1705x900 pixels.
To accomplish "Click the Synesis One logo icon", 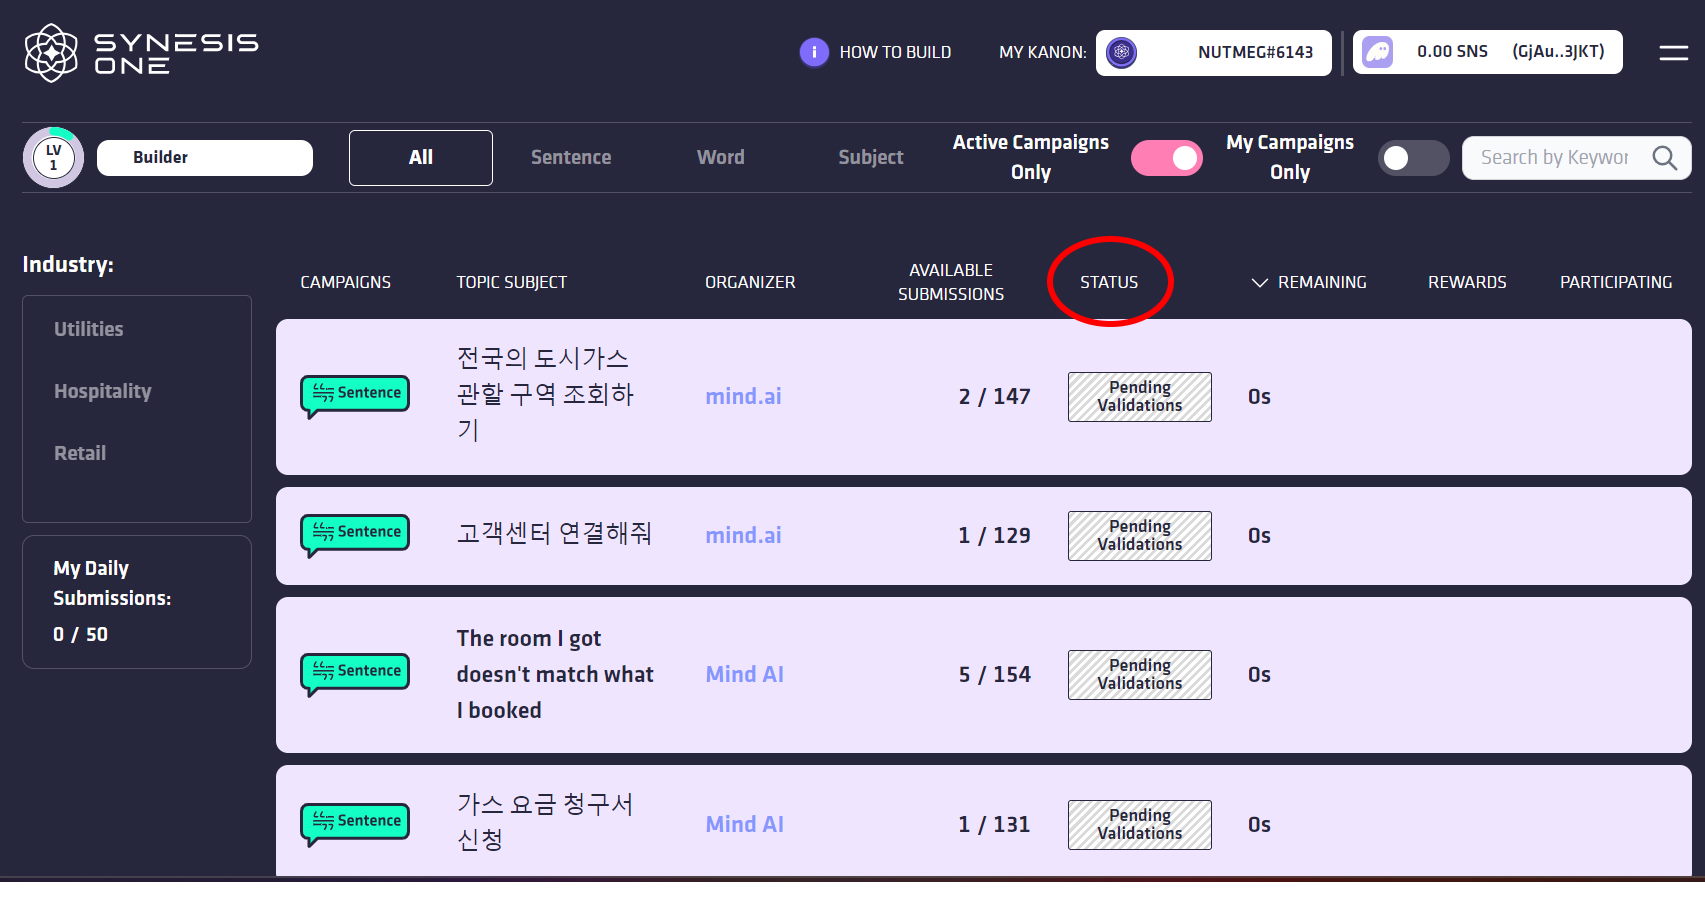I will pos(51,53).
